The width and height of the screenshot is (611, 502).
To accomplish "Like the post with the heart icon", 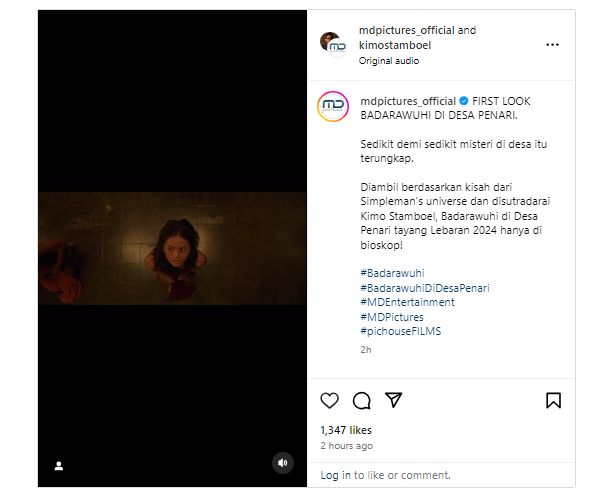I will point(330,401).
